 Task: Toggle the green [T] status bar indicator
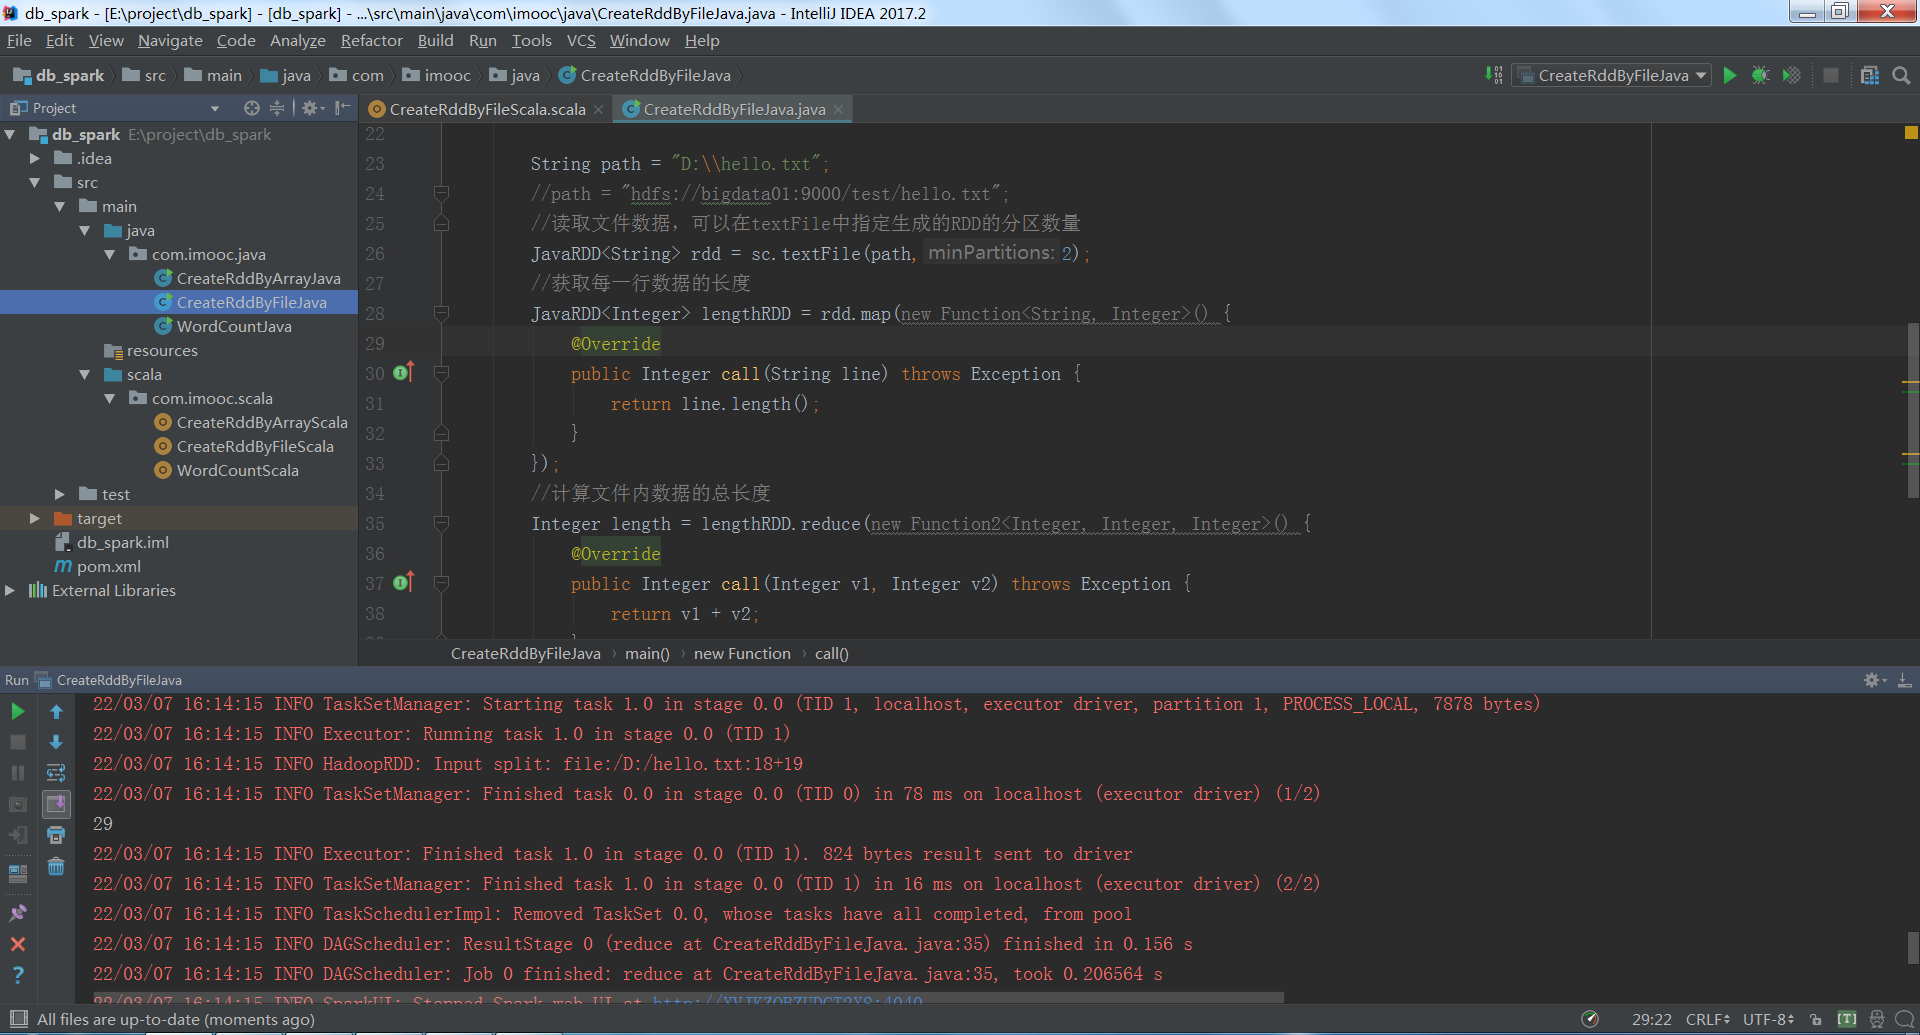coord(1847,1020)
